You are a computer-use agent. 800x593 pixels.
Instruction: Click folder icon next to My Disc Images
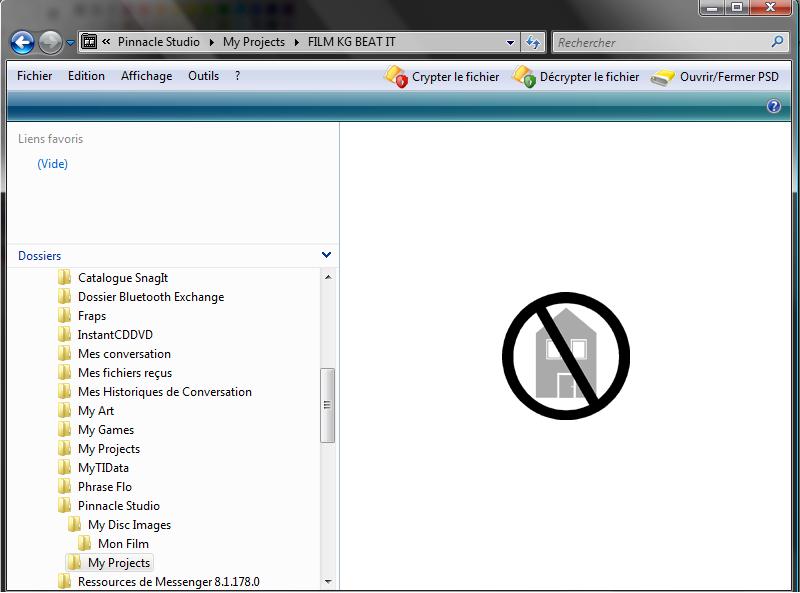pyautogui.click(x=74, y=524)
